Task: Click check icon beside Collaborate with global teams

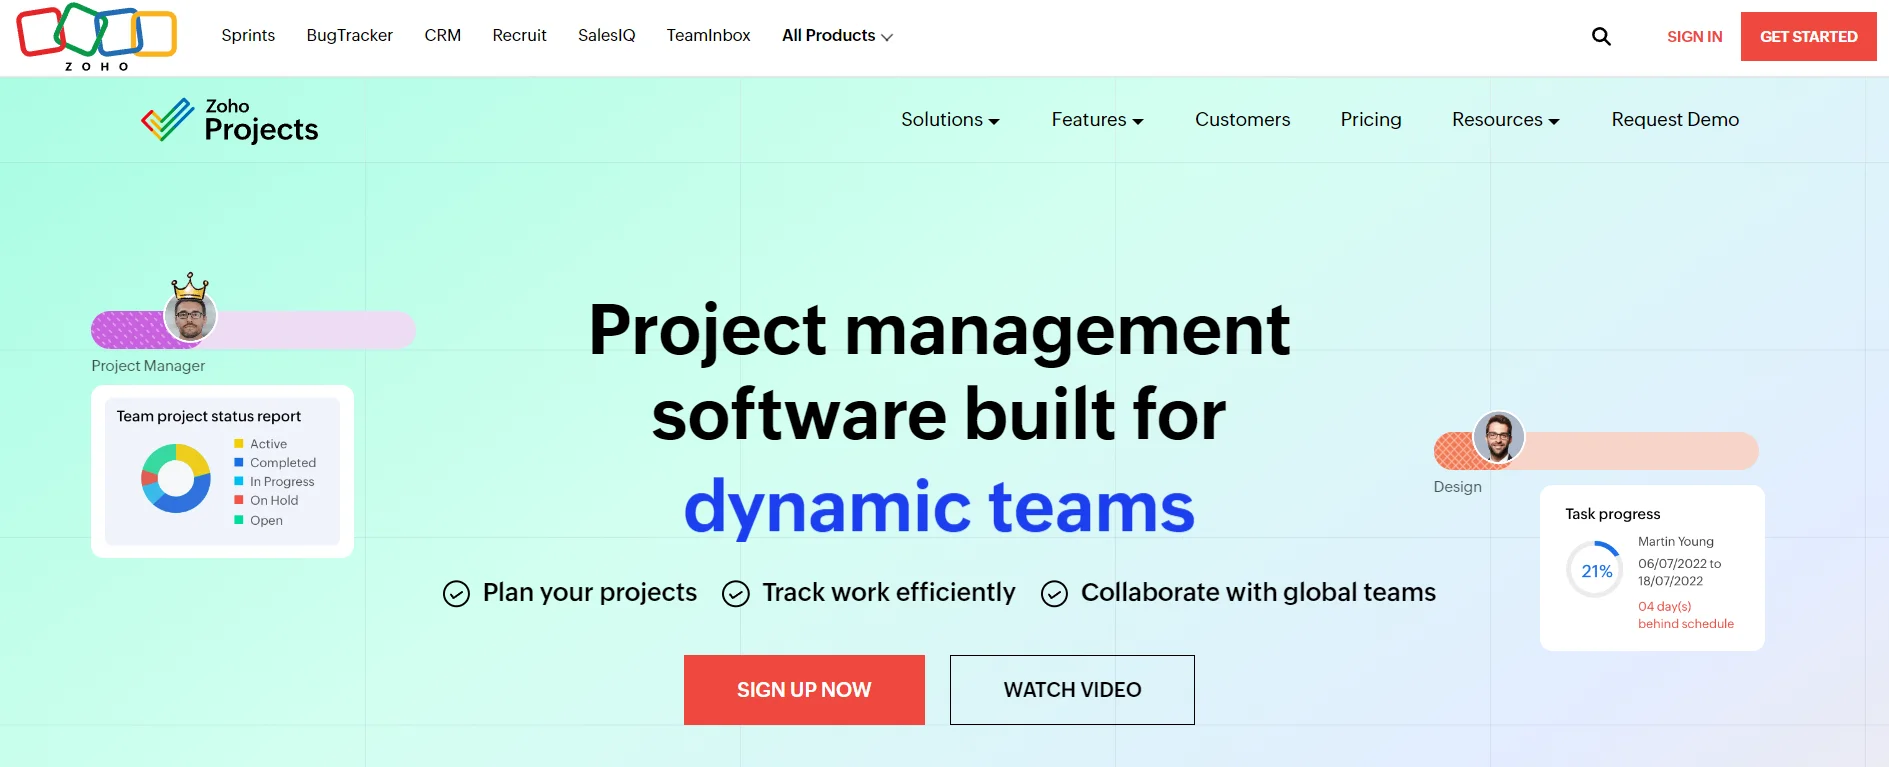Action: click(1054, 594)
